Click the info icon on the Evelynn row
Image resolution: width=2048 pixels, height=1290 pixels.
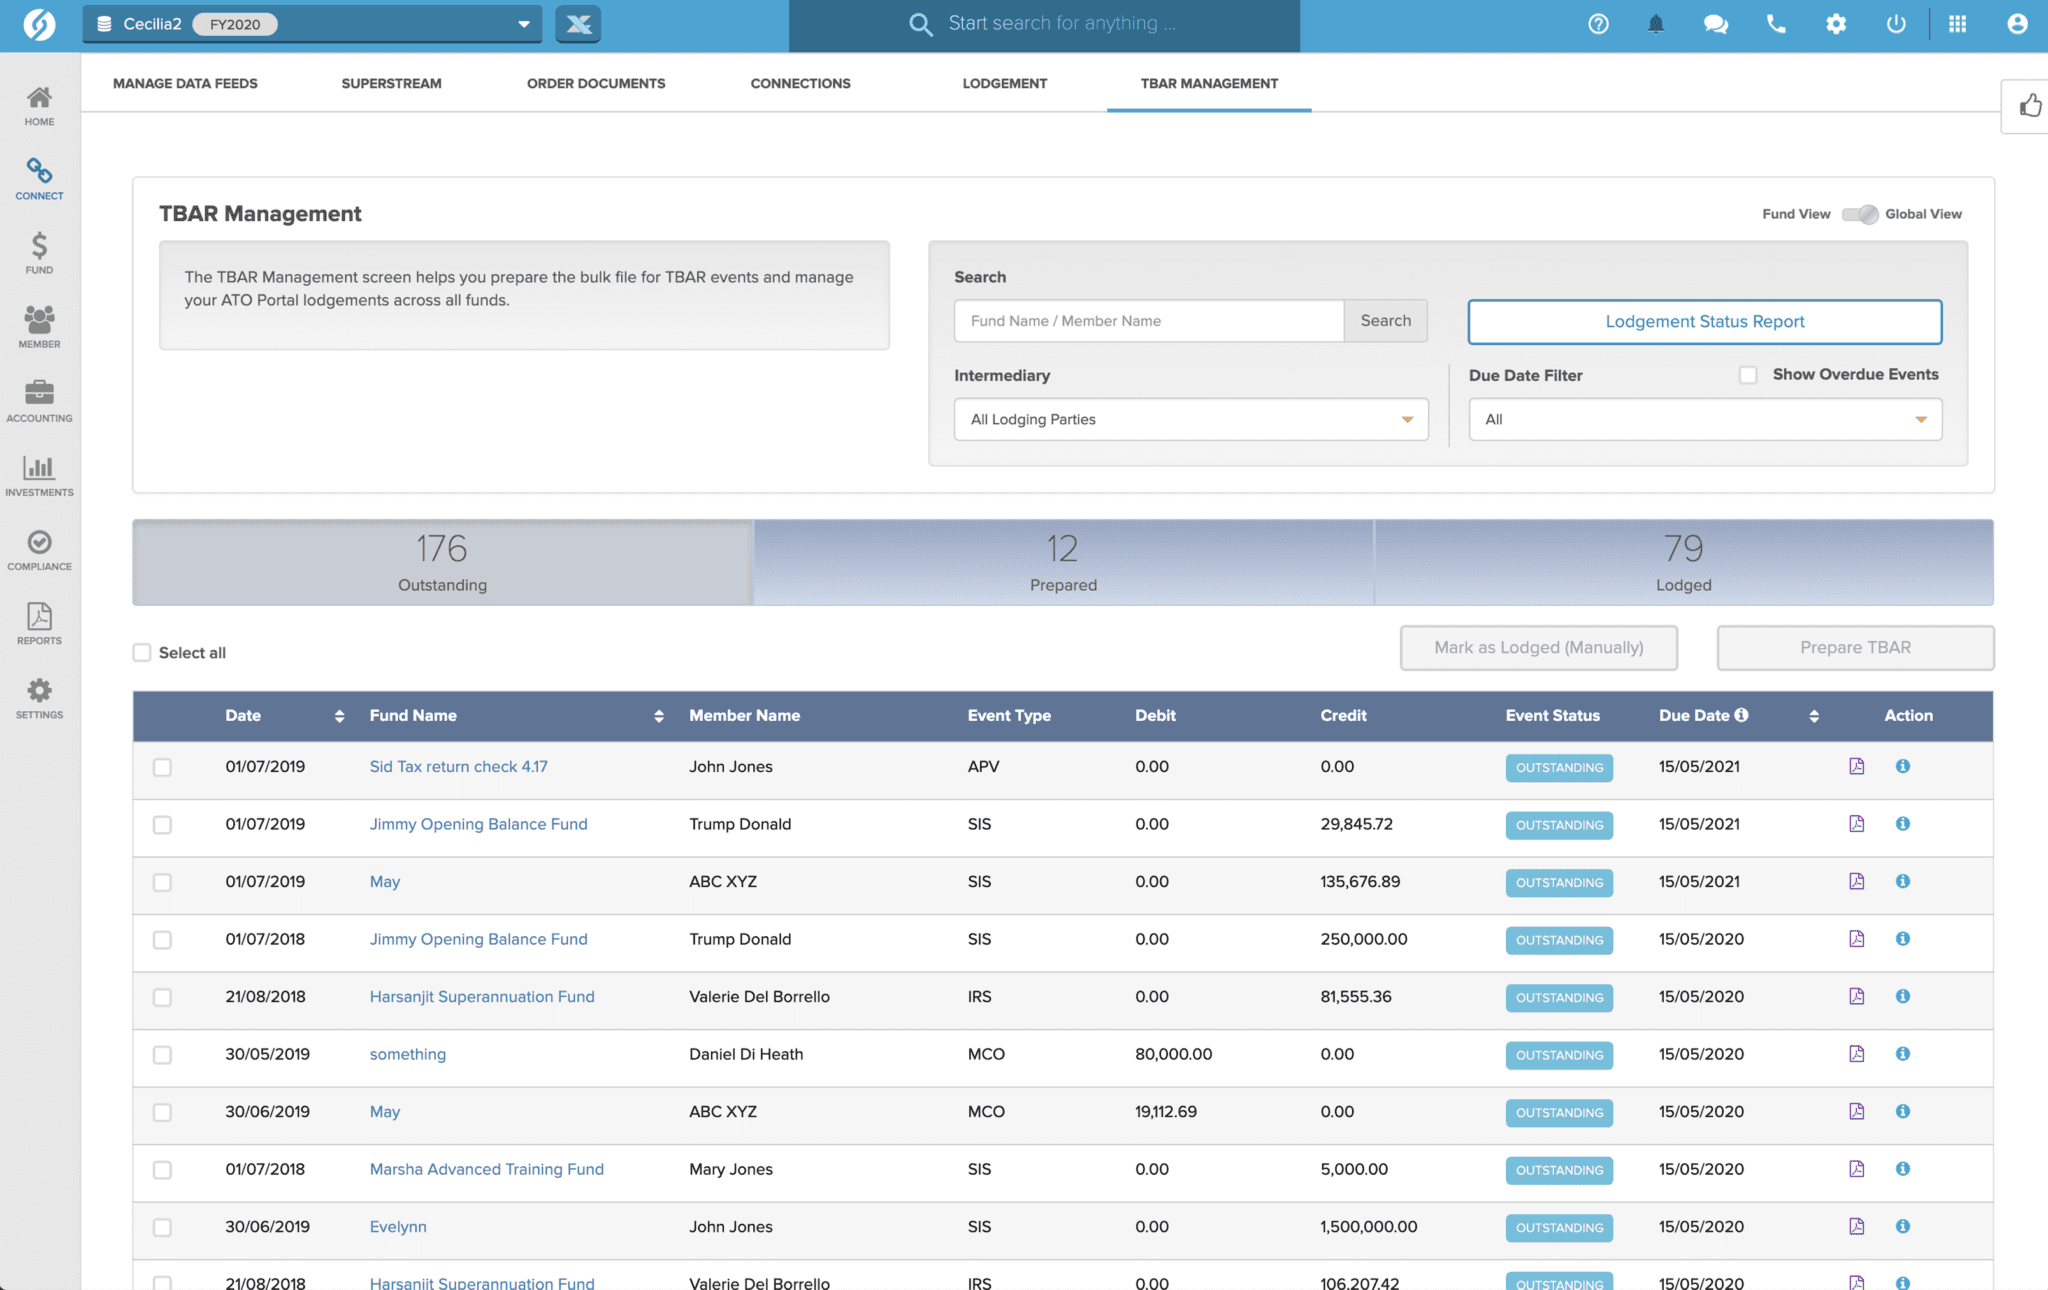point(1903,1226)
